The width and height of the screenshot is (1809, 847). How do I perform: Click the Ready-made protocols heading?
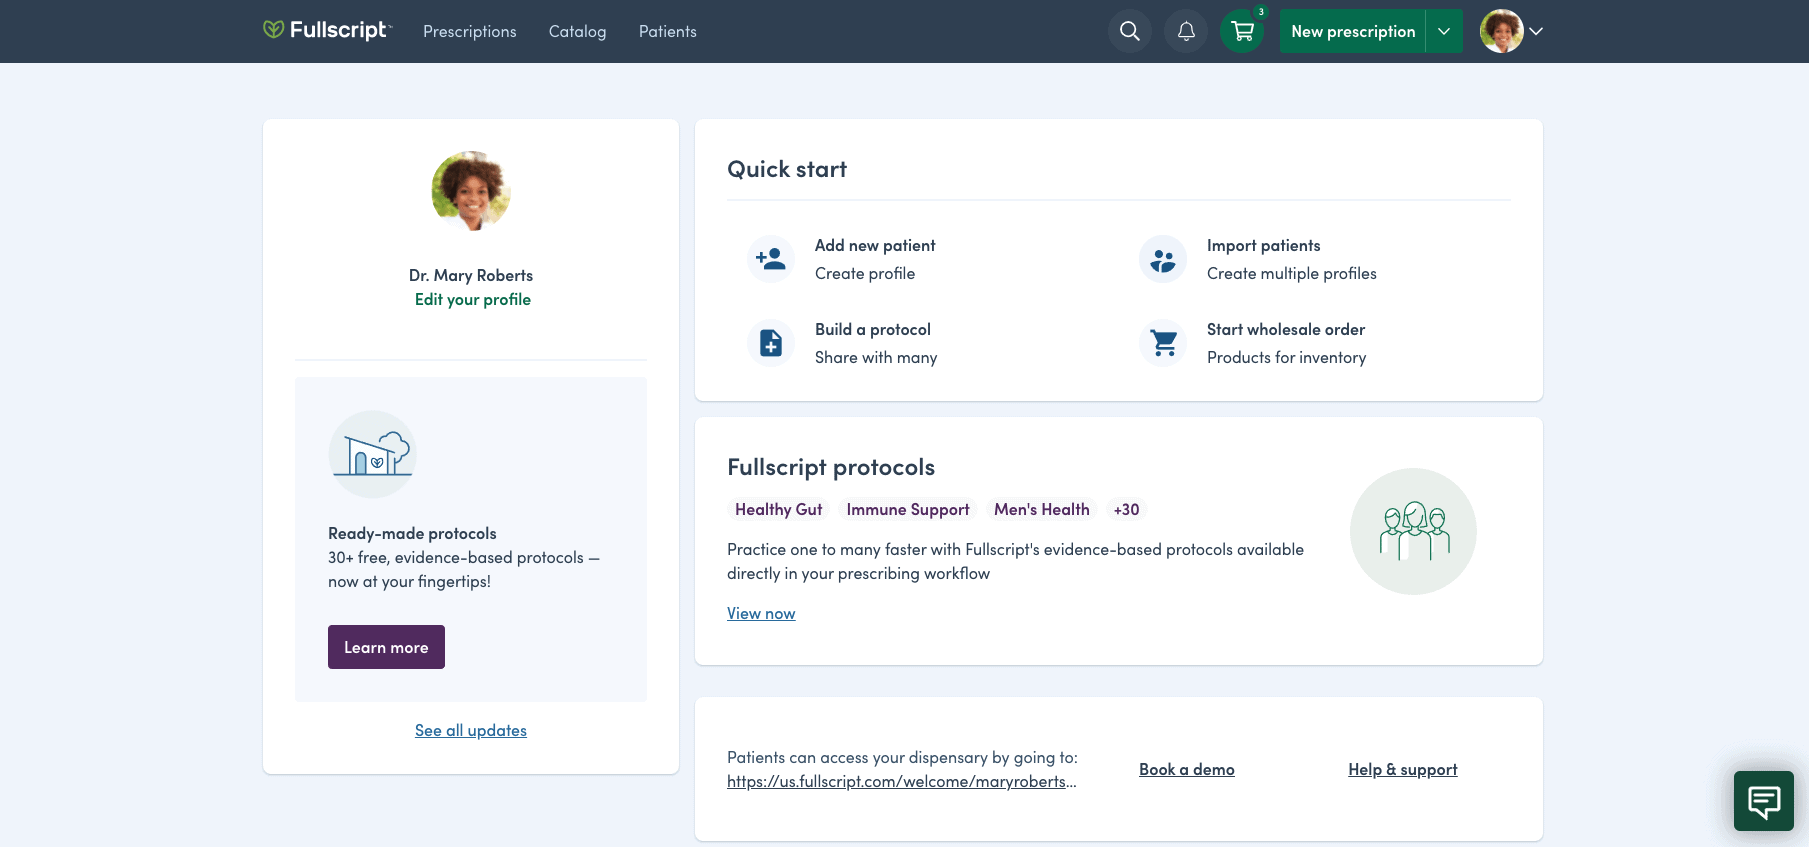412,533
